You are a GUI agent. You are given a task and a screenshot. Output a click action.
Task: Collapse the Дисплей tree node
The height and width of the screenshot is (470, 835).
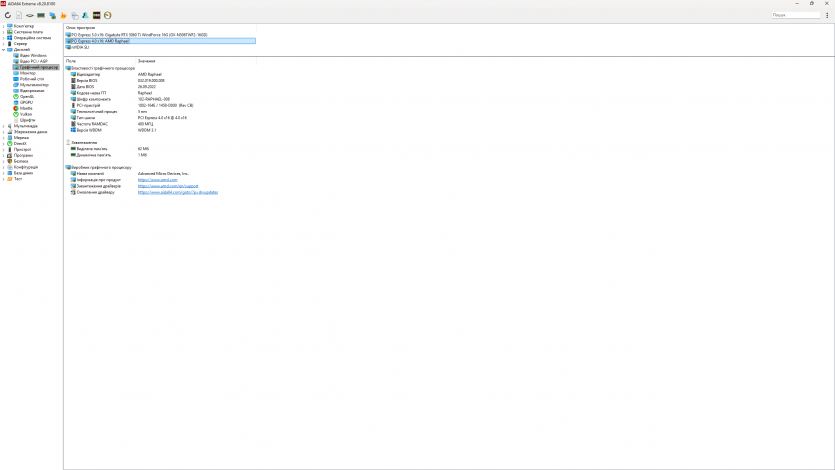(x=4, y=49)
